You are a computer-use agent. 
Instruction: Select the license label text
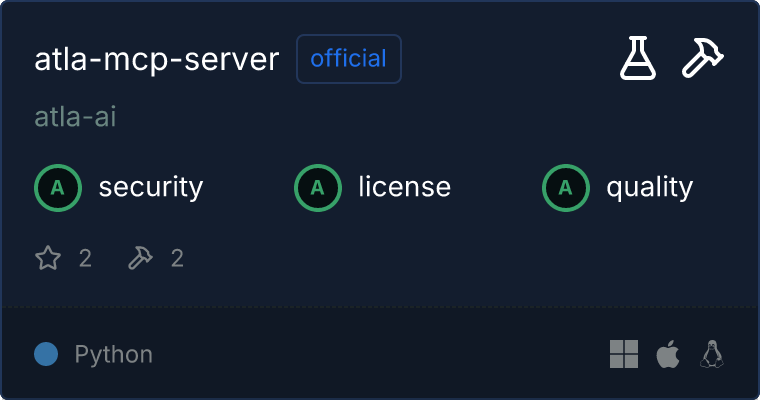click(x=404, y=187)
